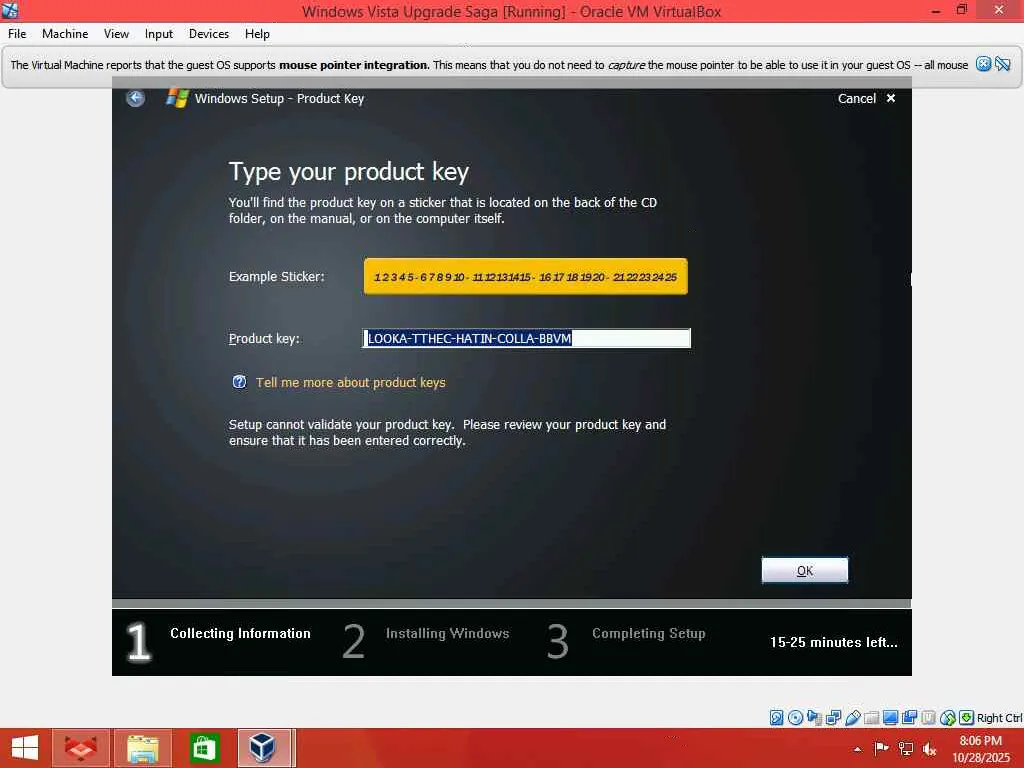Click the Windows flag logo in setup header
This screenshot has width=1024, height=768.
click(x=177, y=98)
